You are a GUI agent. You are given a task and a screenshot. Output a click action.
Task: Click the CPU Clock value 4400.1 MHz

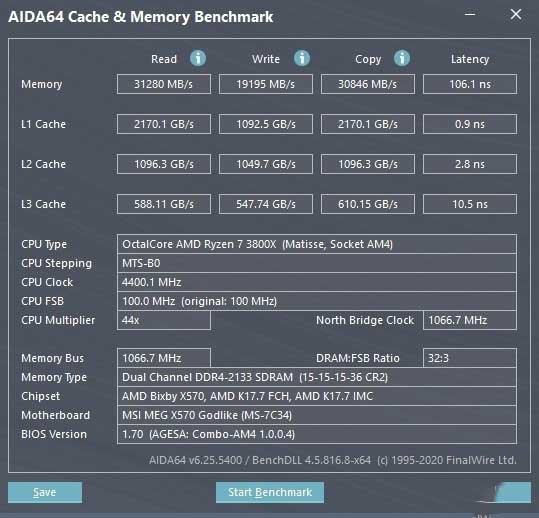317,282
